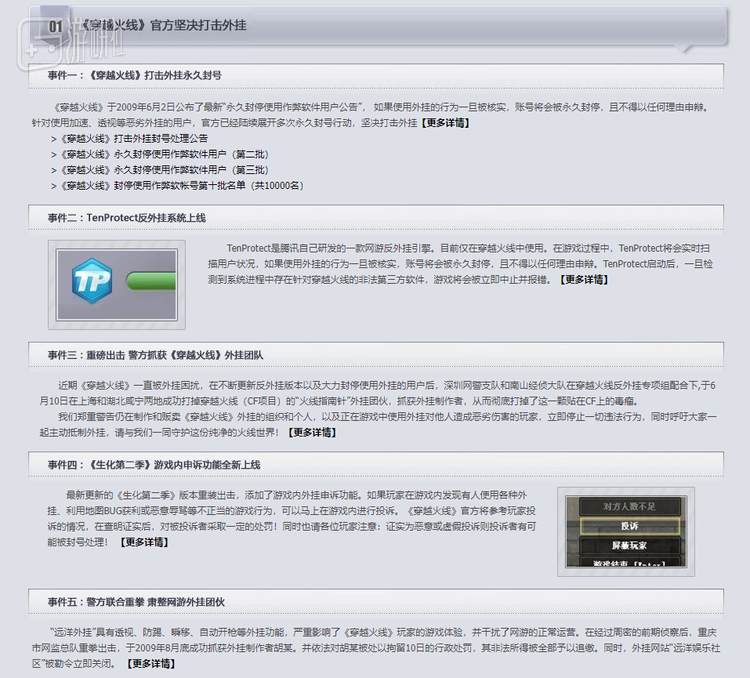Click the 01 section number badge

coord(56,26)
